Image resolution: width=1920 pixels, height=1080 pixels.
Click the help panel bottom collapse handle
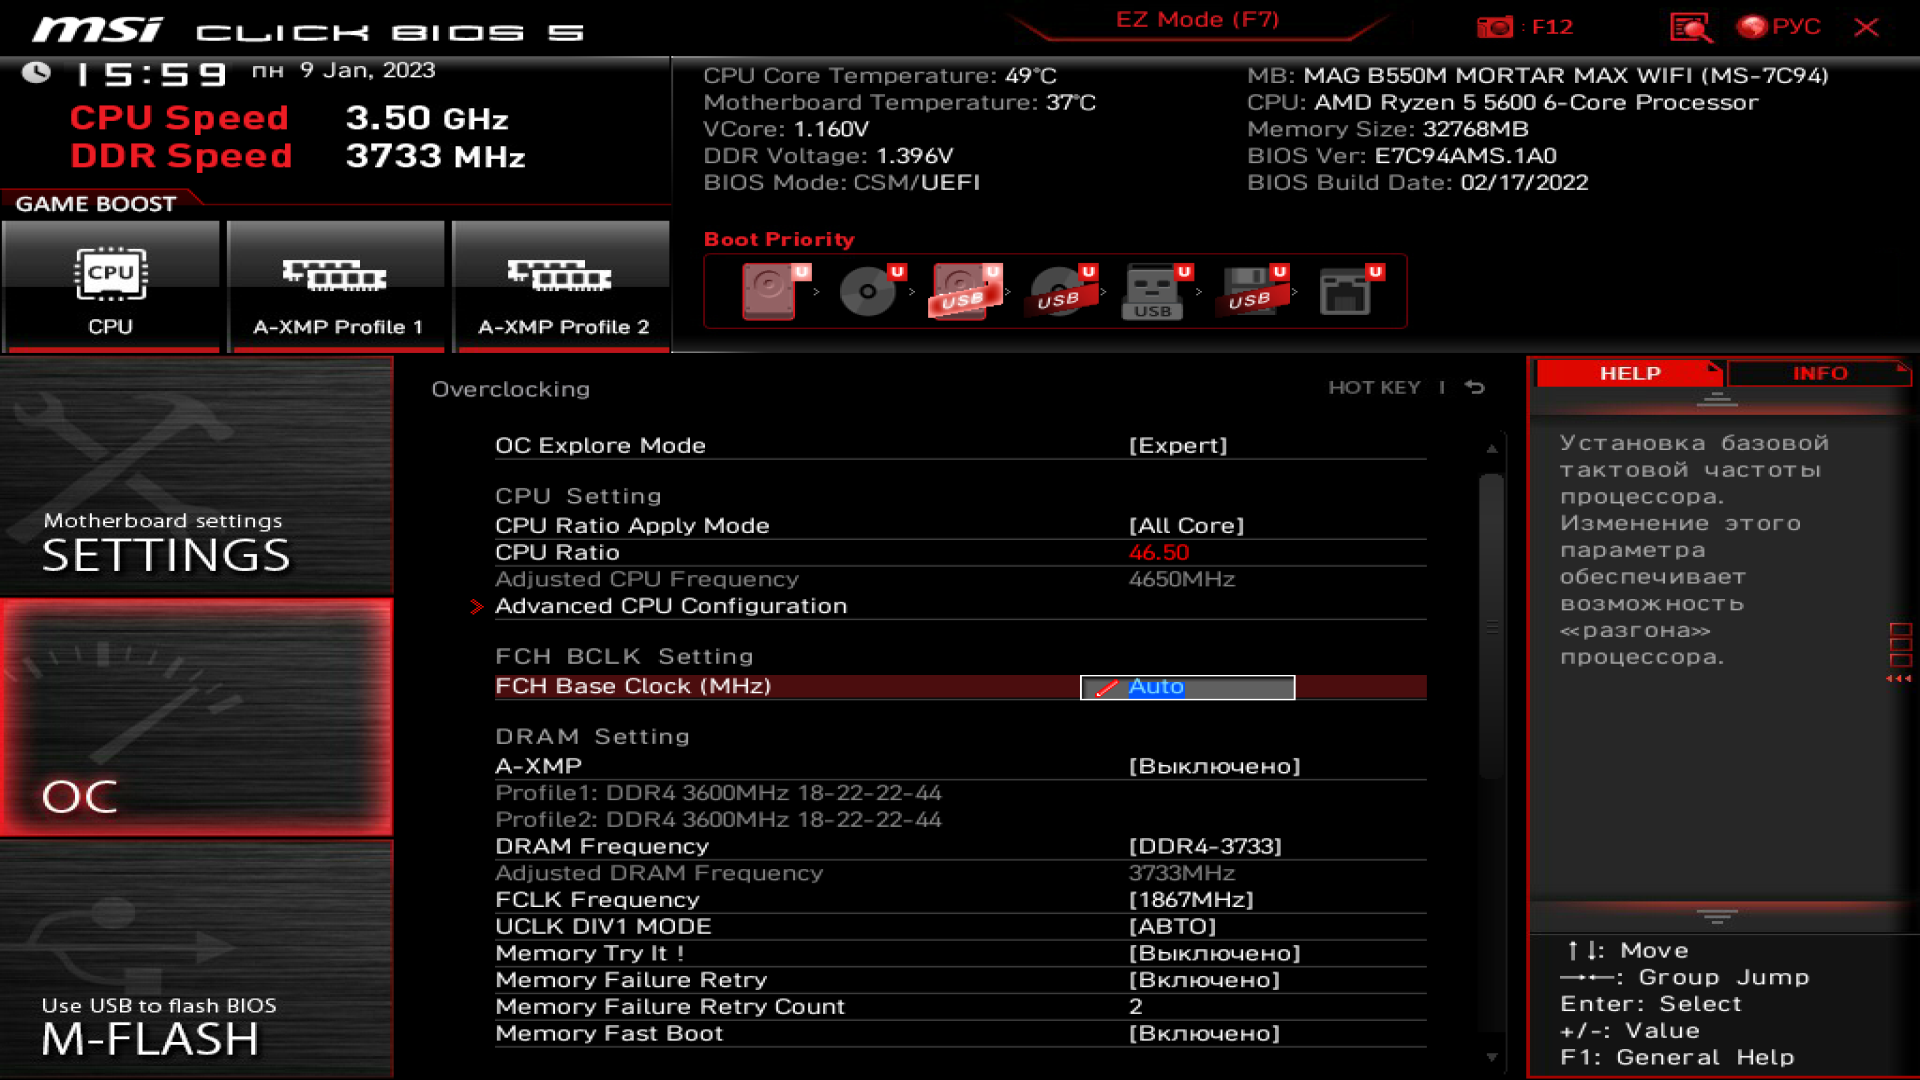tap(1717, 916)
